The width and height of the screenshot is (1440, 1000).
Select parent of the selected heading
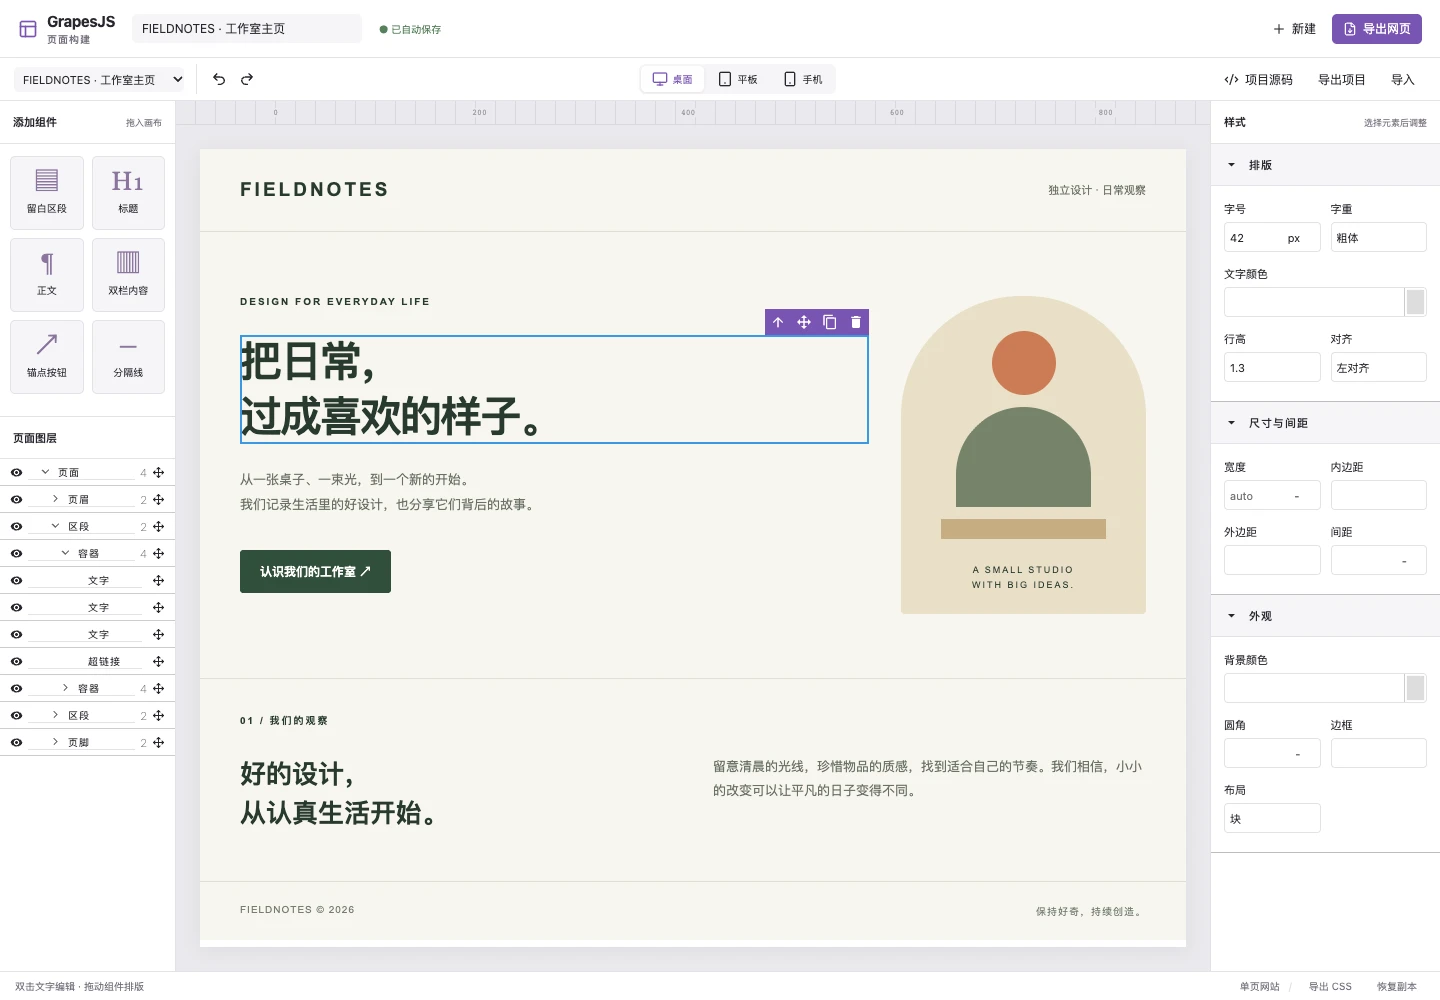778,322
